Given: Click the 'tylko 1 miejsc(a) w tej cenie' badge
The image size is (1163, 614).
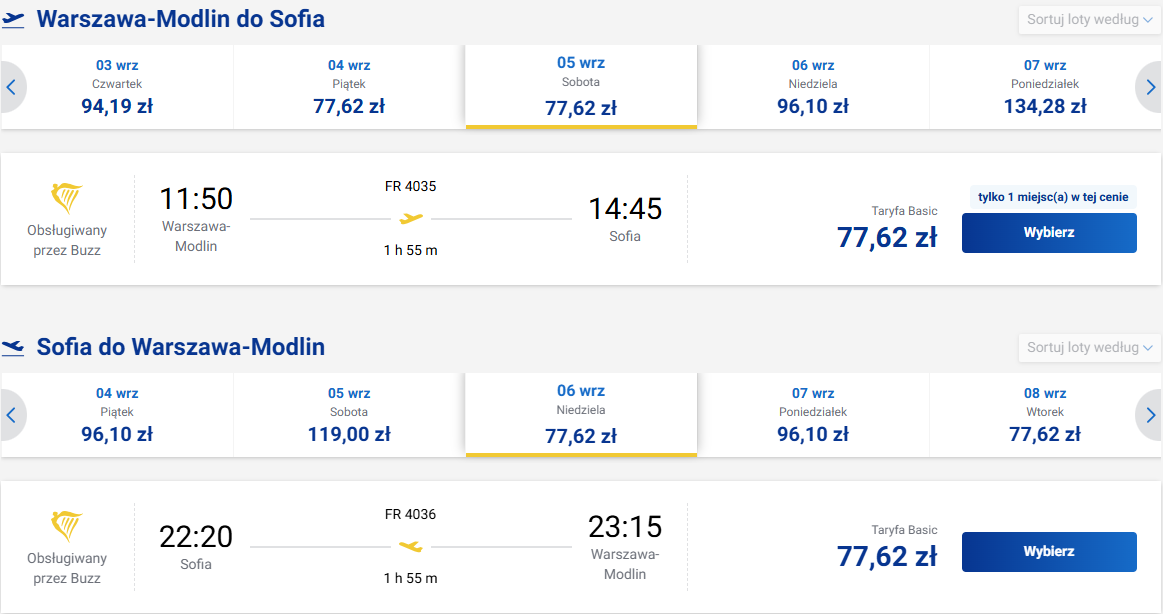Looking at the screenshot, I should [x=1052, y=197].
